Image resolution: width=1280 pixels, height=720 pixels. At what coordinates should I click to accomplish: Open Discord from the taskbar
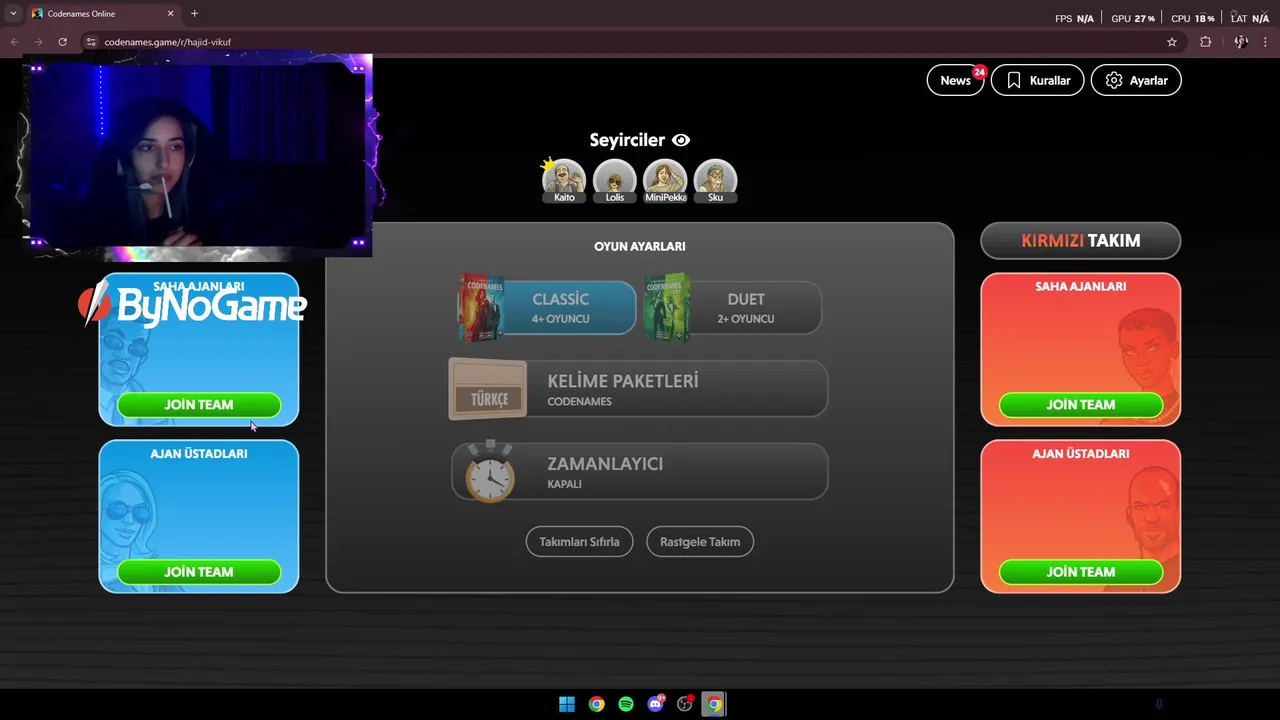click(x=655, y=704)
